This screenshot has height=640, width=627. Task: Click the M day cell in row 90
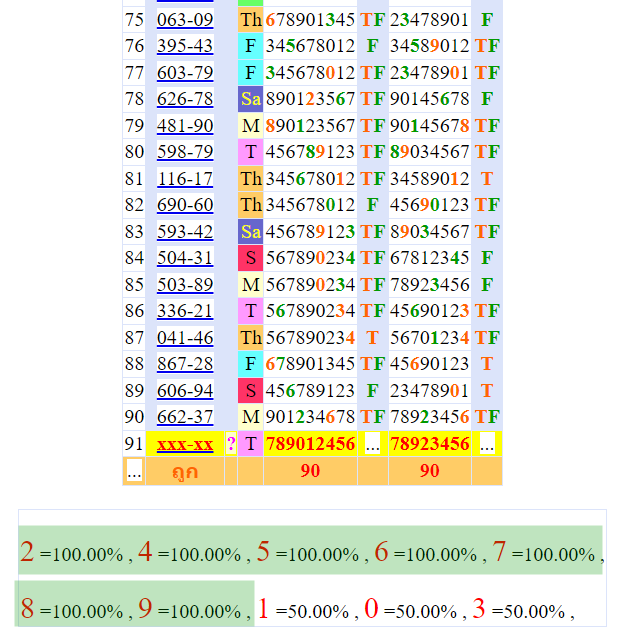coord(251,417)
